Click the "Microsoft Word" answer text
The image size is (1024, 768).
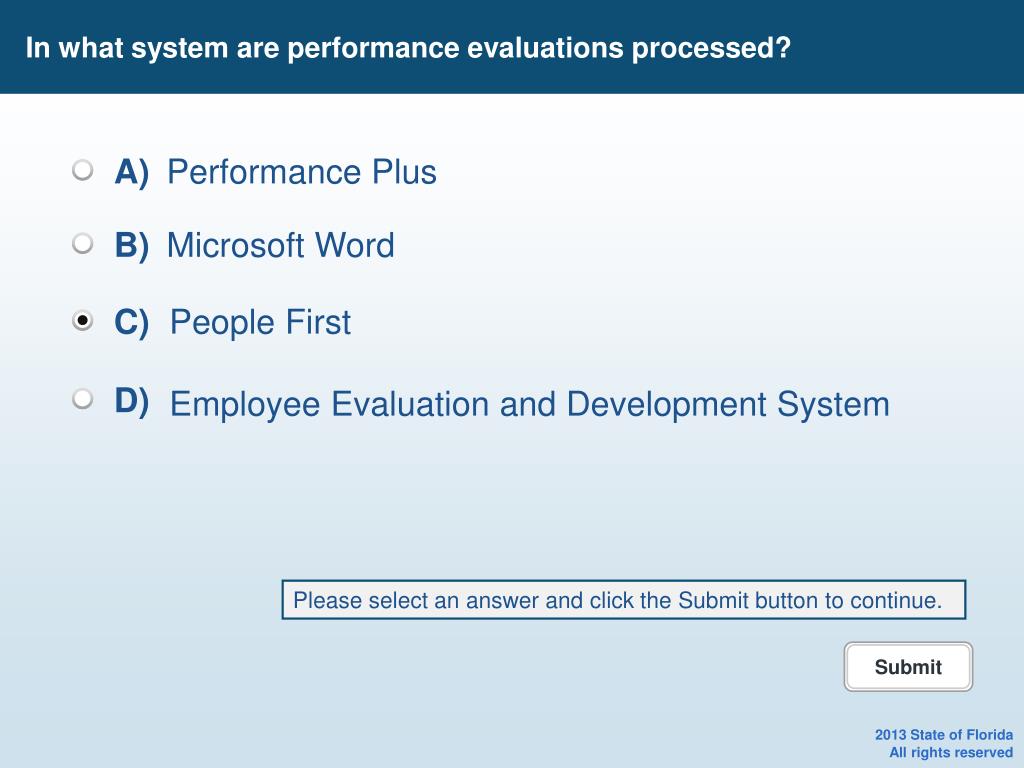pos(281,246)
